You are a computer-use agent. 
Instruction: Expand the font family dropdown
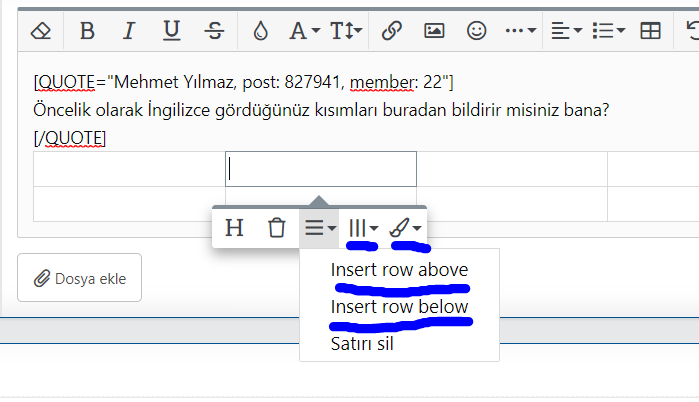[x=303, y=31]
